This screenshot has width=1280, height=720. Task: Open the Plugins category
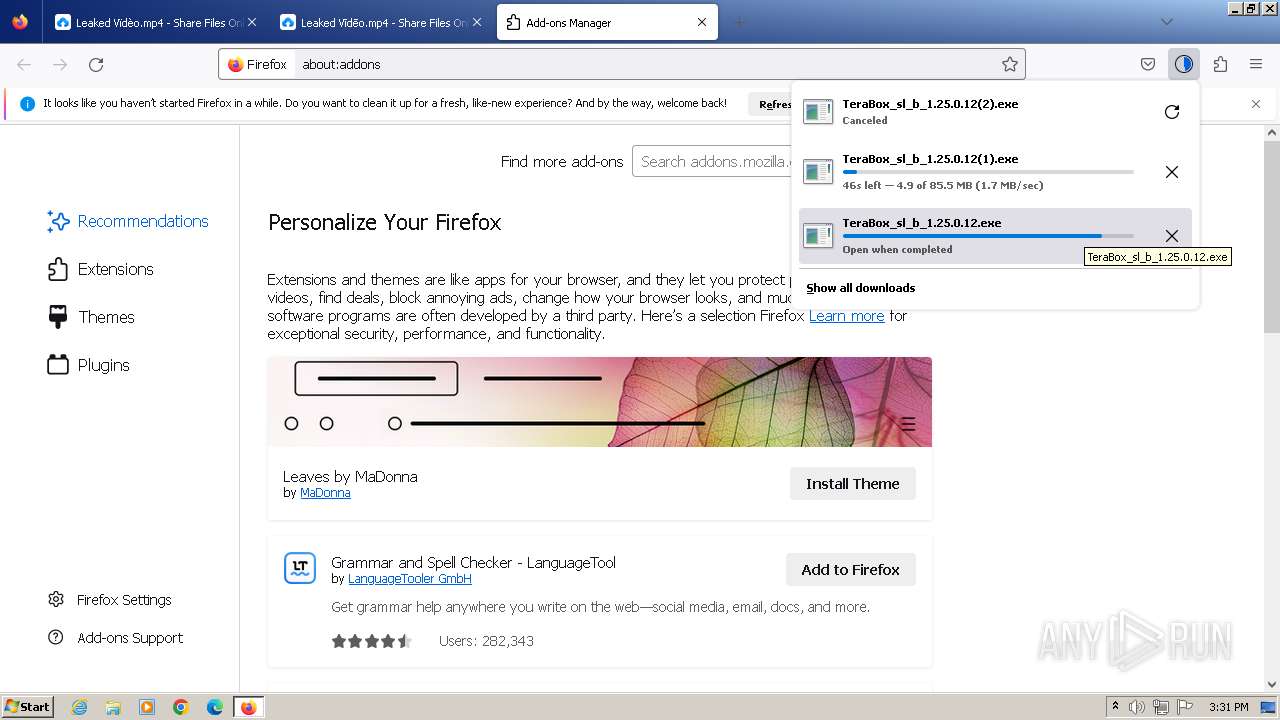89,365
